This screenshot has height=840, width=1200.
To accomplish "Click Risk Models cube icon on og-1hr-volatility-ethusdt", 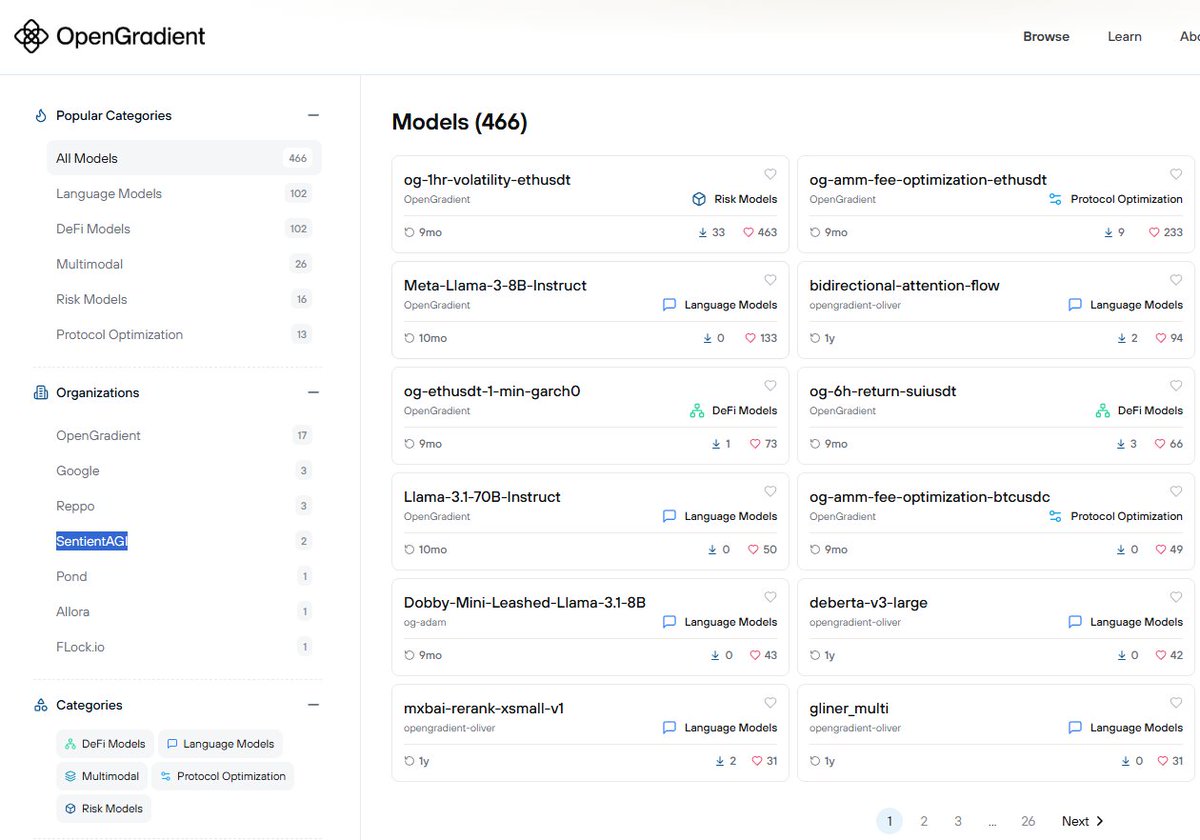I will click(699, 199).
